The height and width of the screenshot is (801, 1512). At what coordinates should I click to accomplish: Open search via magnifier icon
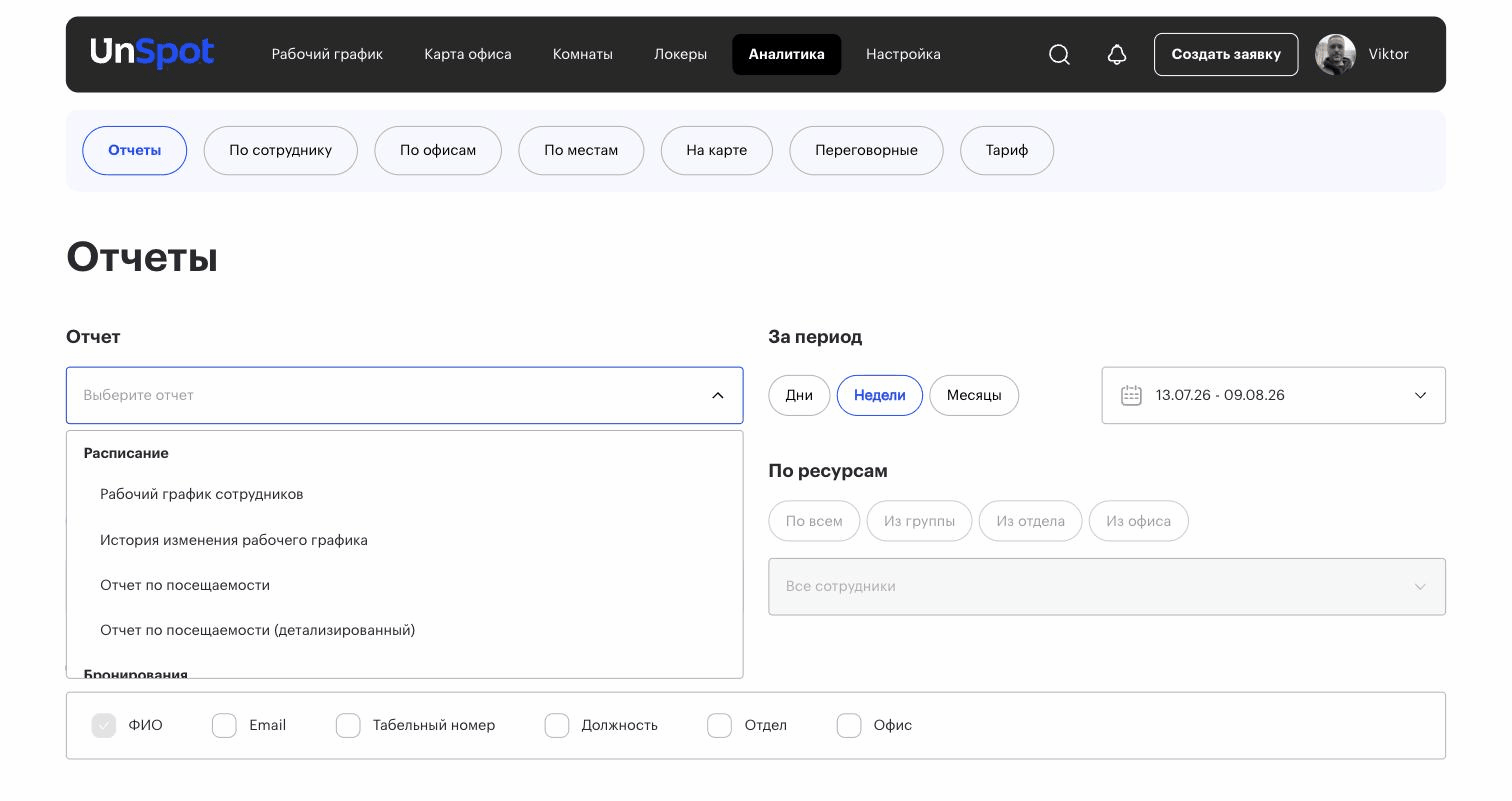click(1059, 55)
